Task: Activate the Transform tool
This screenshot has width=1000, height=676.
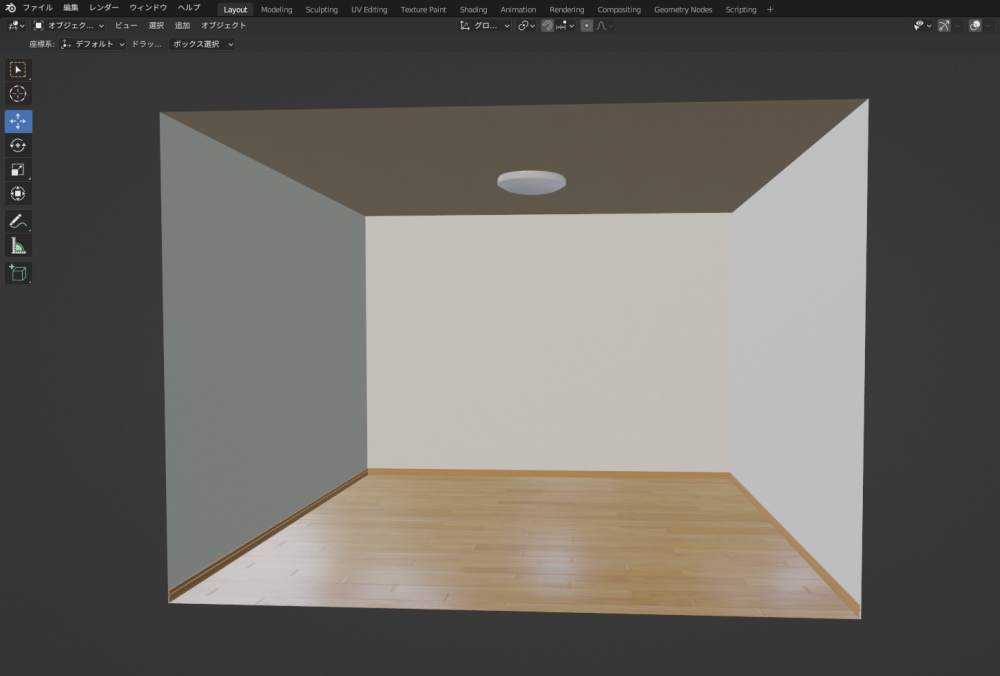Action: [18, 193]
